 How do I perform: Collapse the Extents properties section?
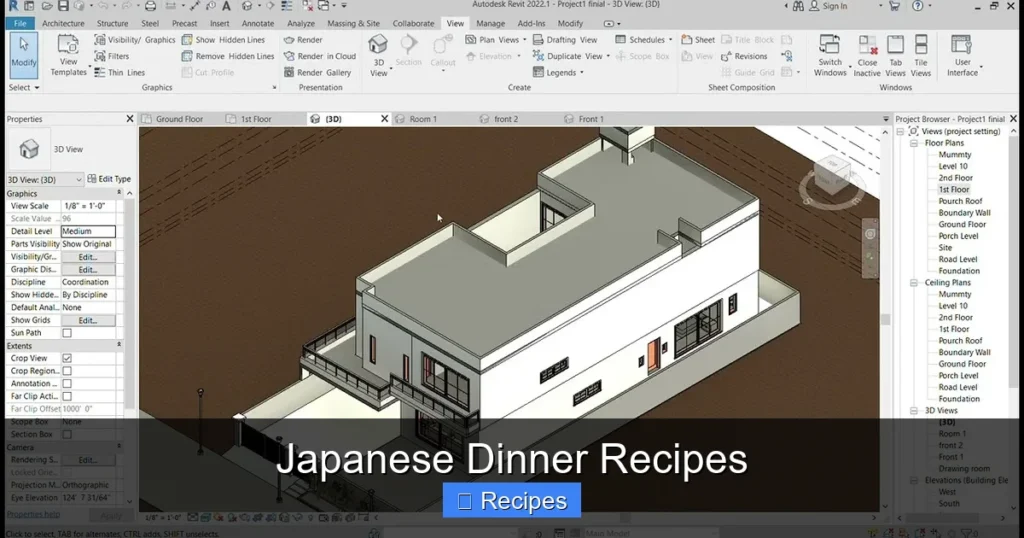coord(119,345)
